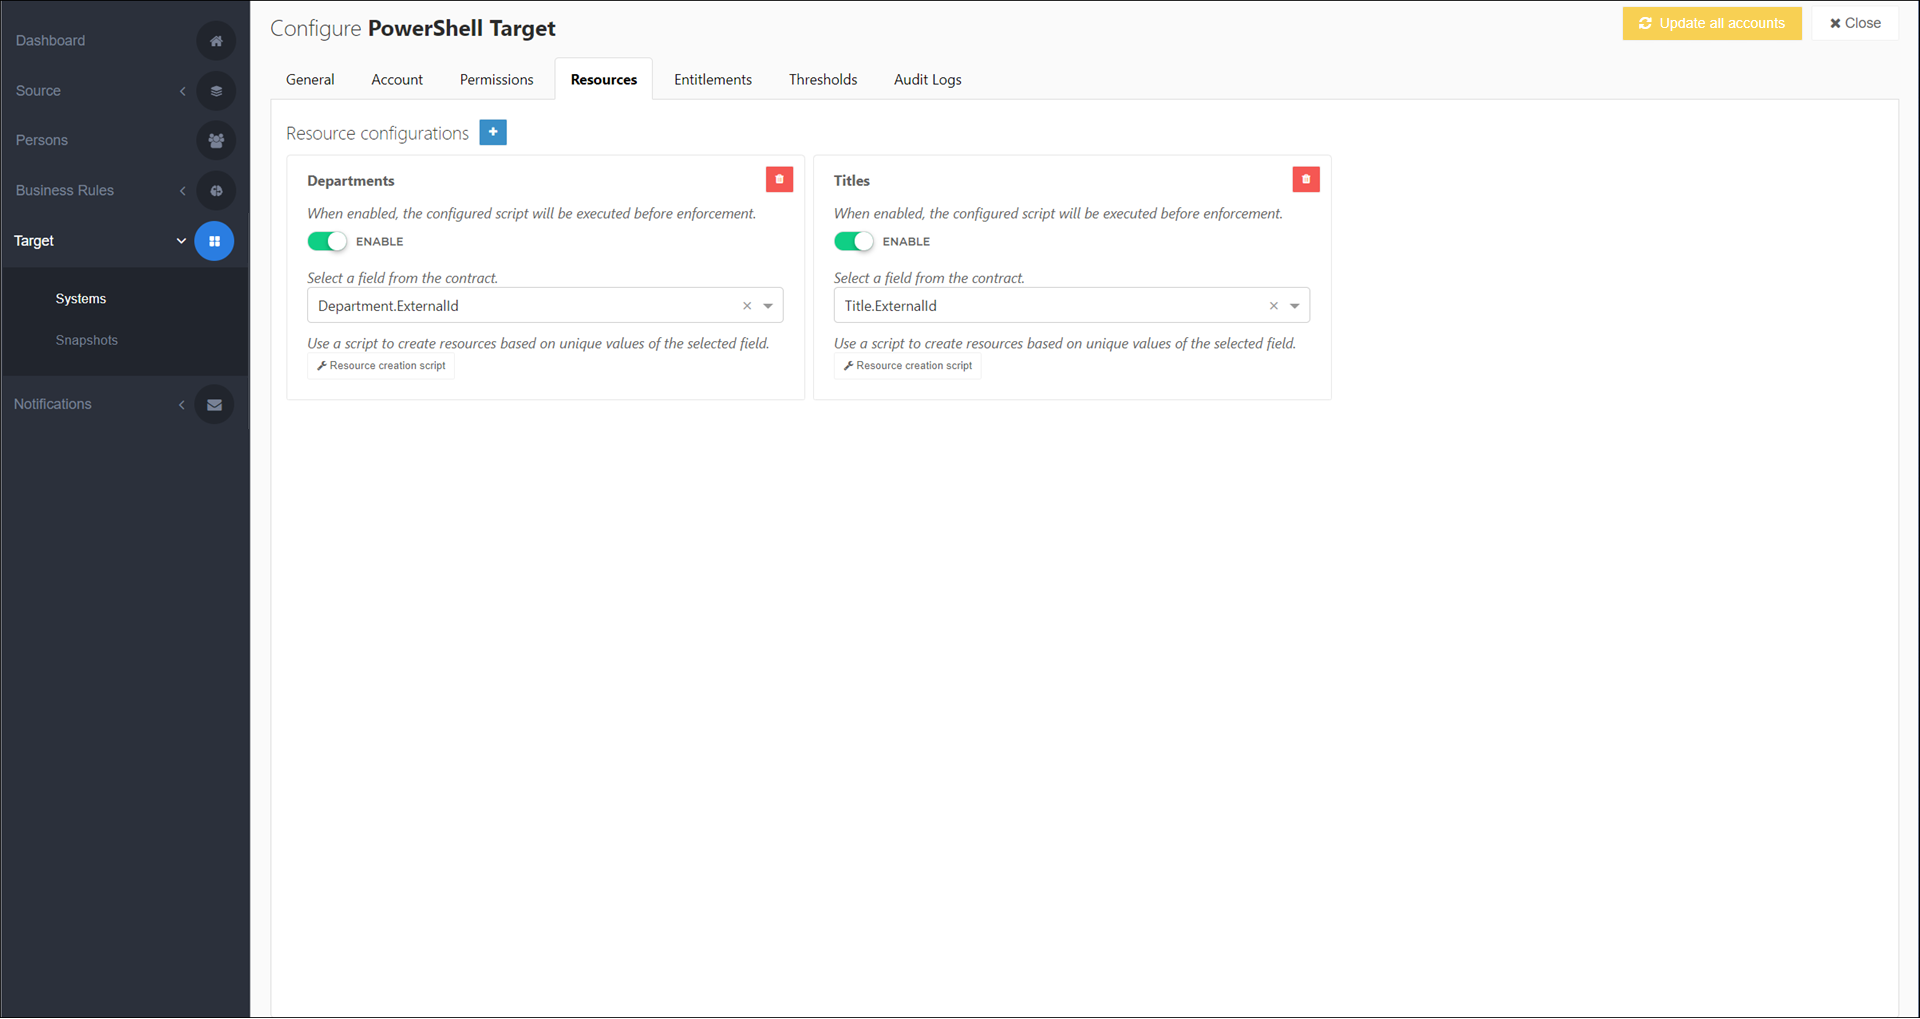View the Audit Logs tab
1920x1019 pixels.
tap(928, 80)
